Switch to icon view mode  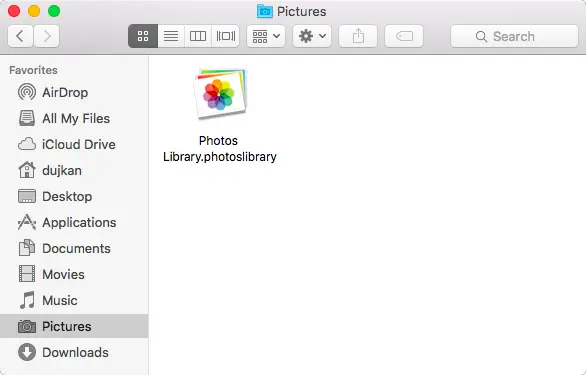(143, 36)
